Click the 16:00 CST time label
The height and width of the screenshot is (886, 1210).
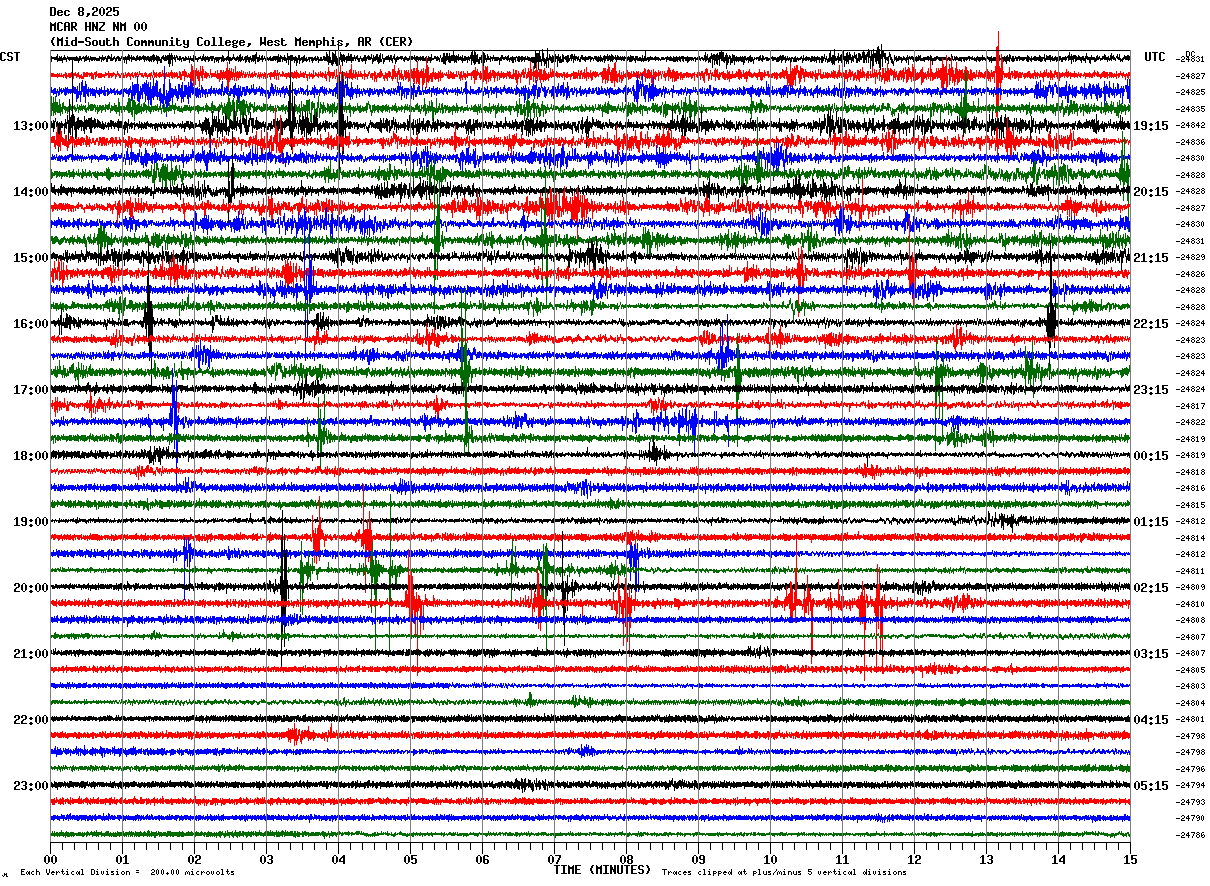pyautogui.click(x=31, y=323)
